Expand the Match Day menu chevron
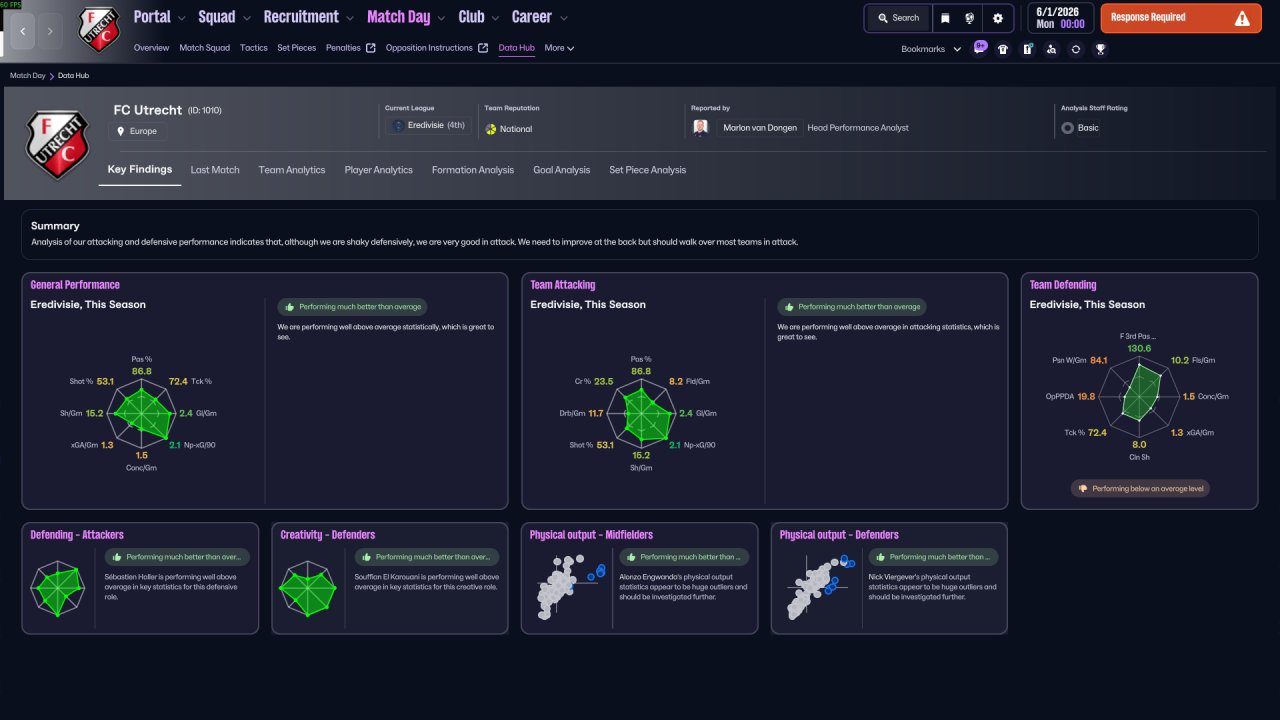 pyautogui.click(x=441, y=17)
